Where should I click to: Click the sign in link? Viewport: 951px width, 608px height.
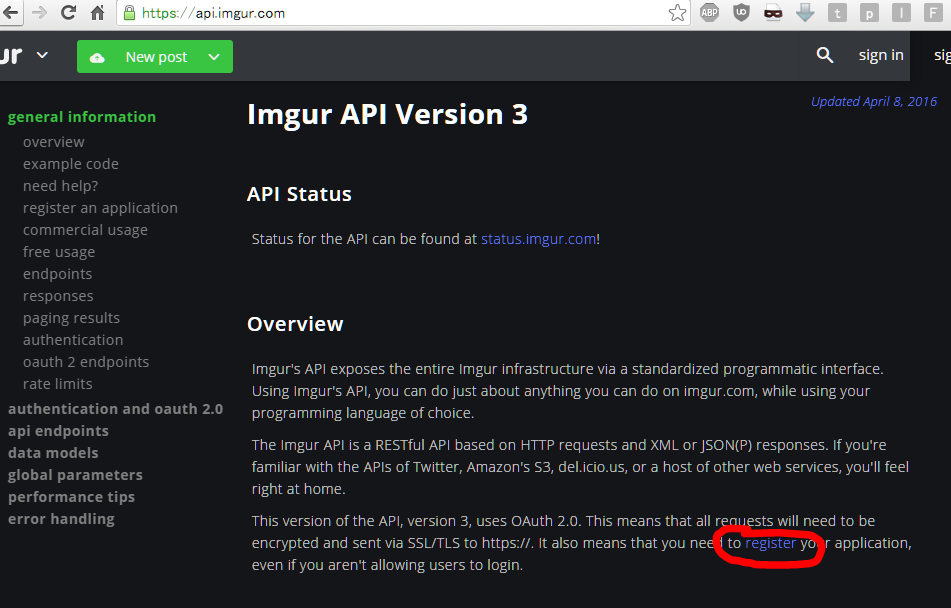coord(881,55)
